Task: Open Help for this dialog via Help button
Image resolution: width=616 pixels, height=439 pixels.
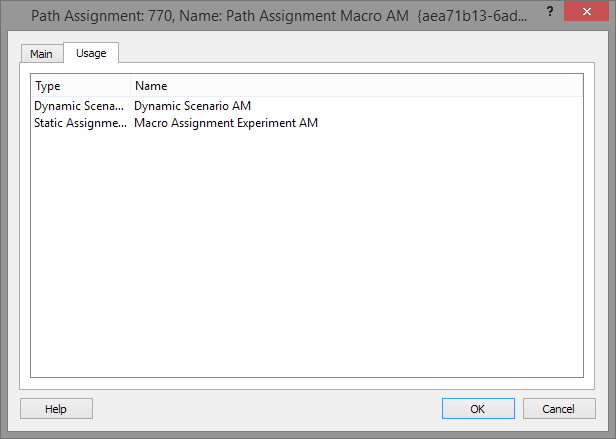Action: pos(56,408)
